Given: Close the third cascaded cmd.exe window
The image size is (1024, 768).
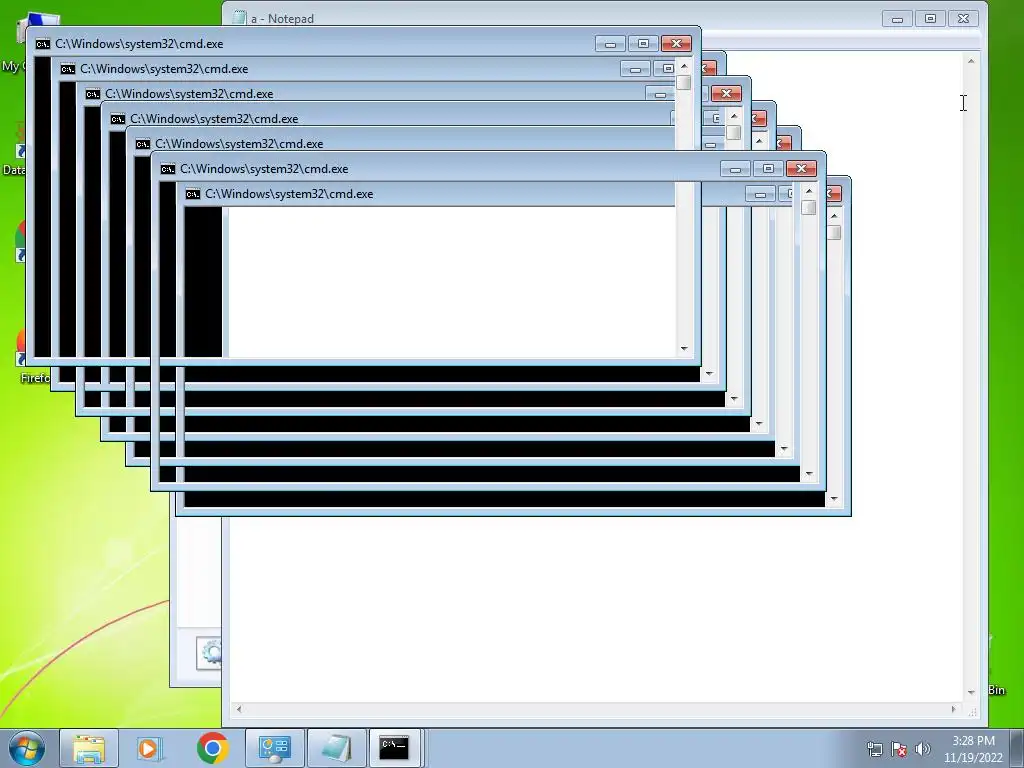Looking at the screenshot, I should coord(726,93).
